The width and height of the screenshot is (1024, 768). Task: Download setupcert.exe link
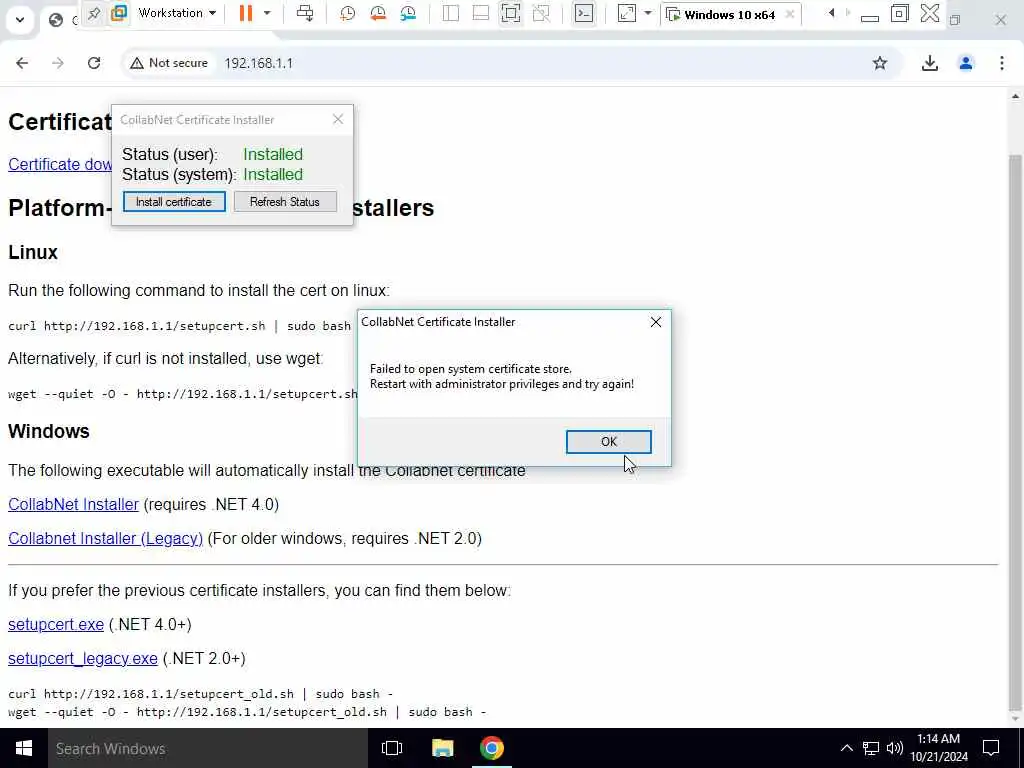pyautogui.click(x=56, y=624)
